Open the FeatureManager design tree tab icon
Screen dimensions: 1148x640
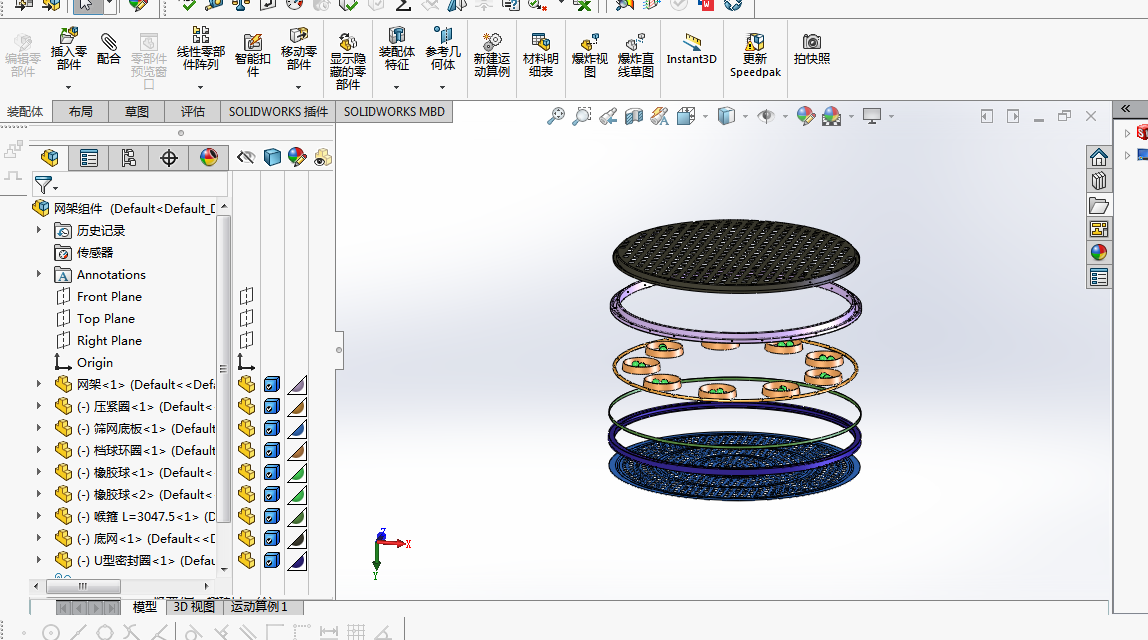coord(50,157)
